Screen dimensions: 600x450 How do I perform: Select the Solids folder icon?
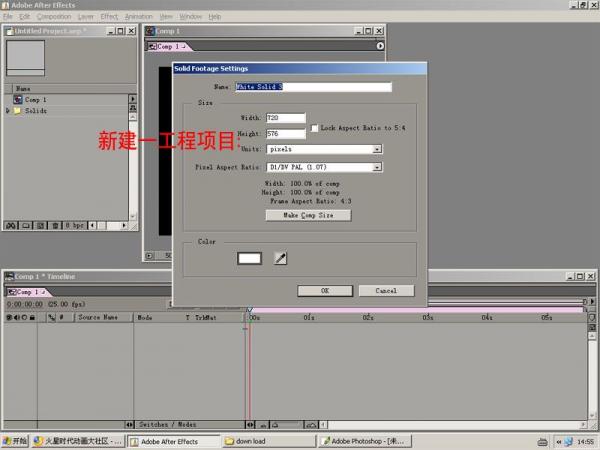(x=18, y=111)
